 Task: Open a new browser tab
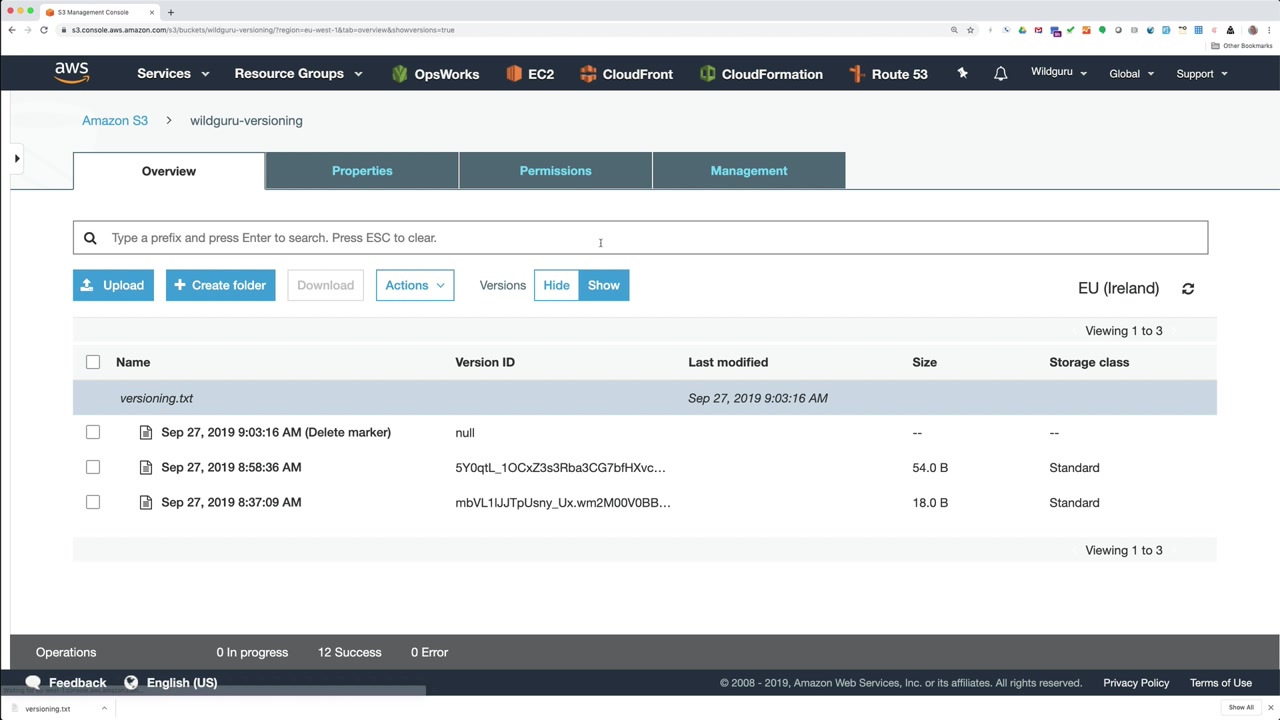click(171, 12)
